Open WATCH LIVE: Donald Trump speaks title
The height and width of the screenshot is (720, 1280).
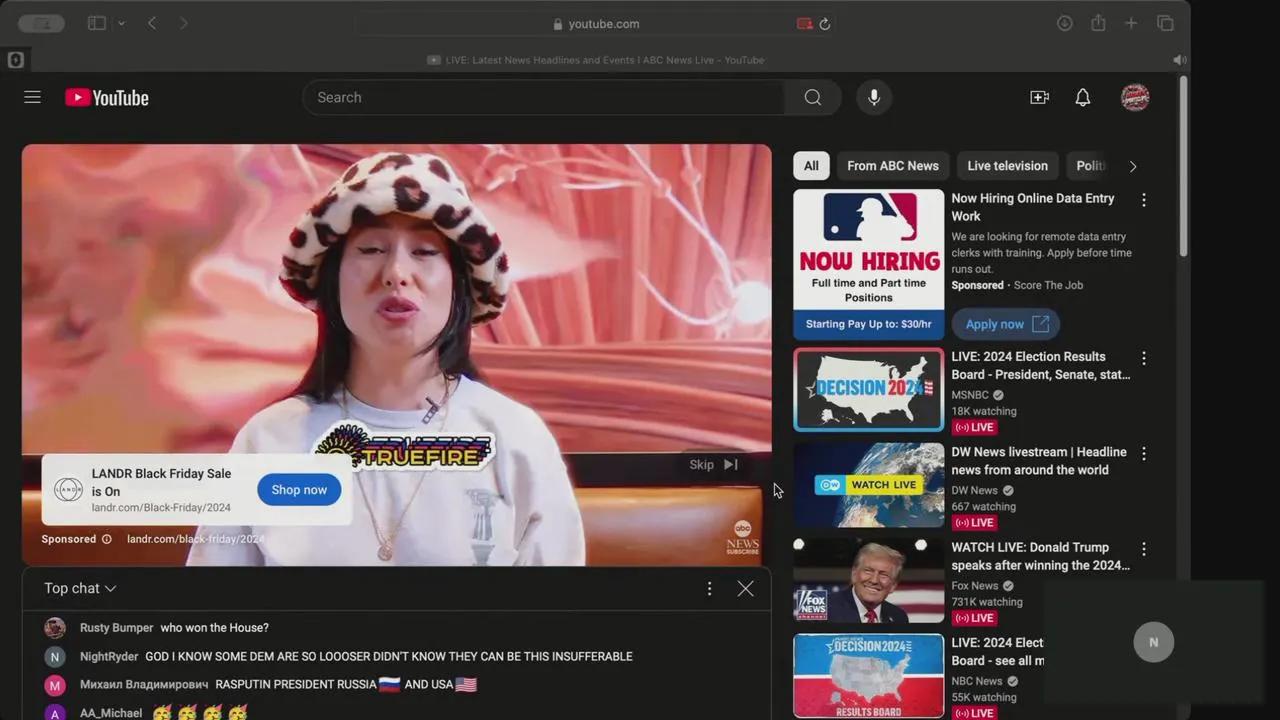click(1041, 556)
